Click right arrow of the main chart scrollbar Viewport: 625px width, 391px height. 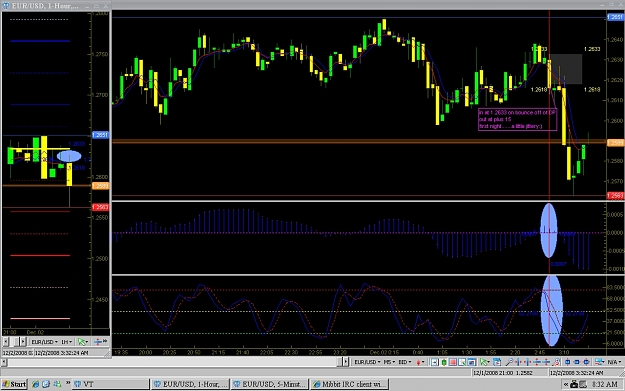coord(346,362)
